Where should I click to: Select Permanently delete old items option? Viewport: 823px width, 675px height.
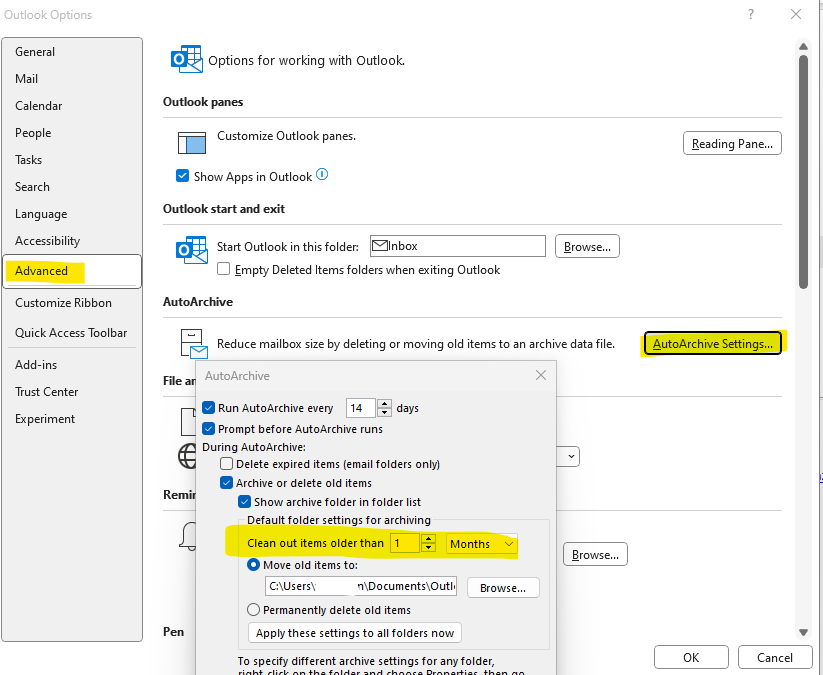254,610
